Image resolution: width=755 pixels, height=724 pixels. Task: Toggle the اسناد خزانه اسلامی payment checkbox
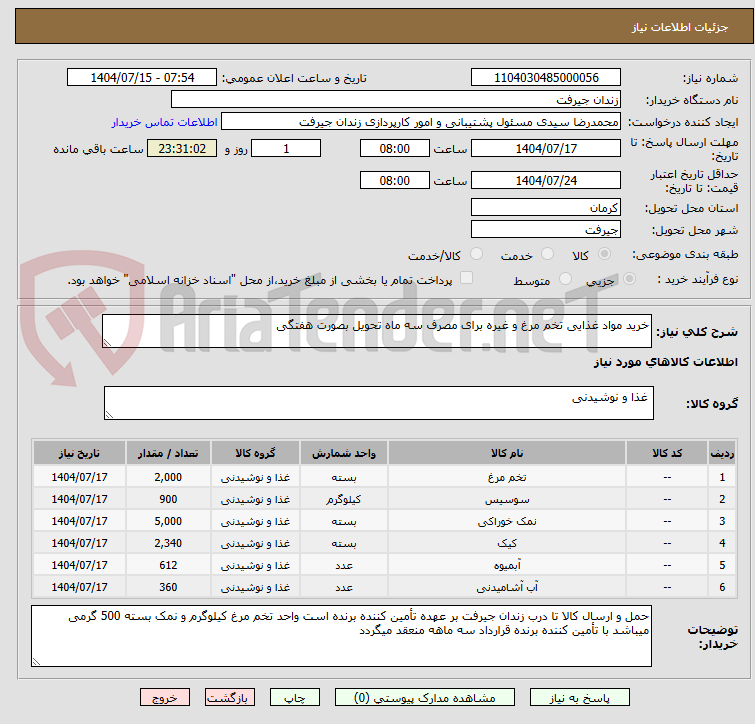point(466,278)
